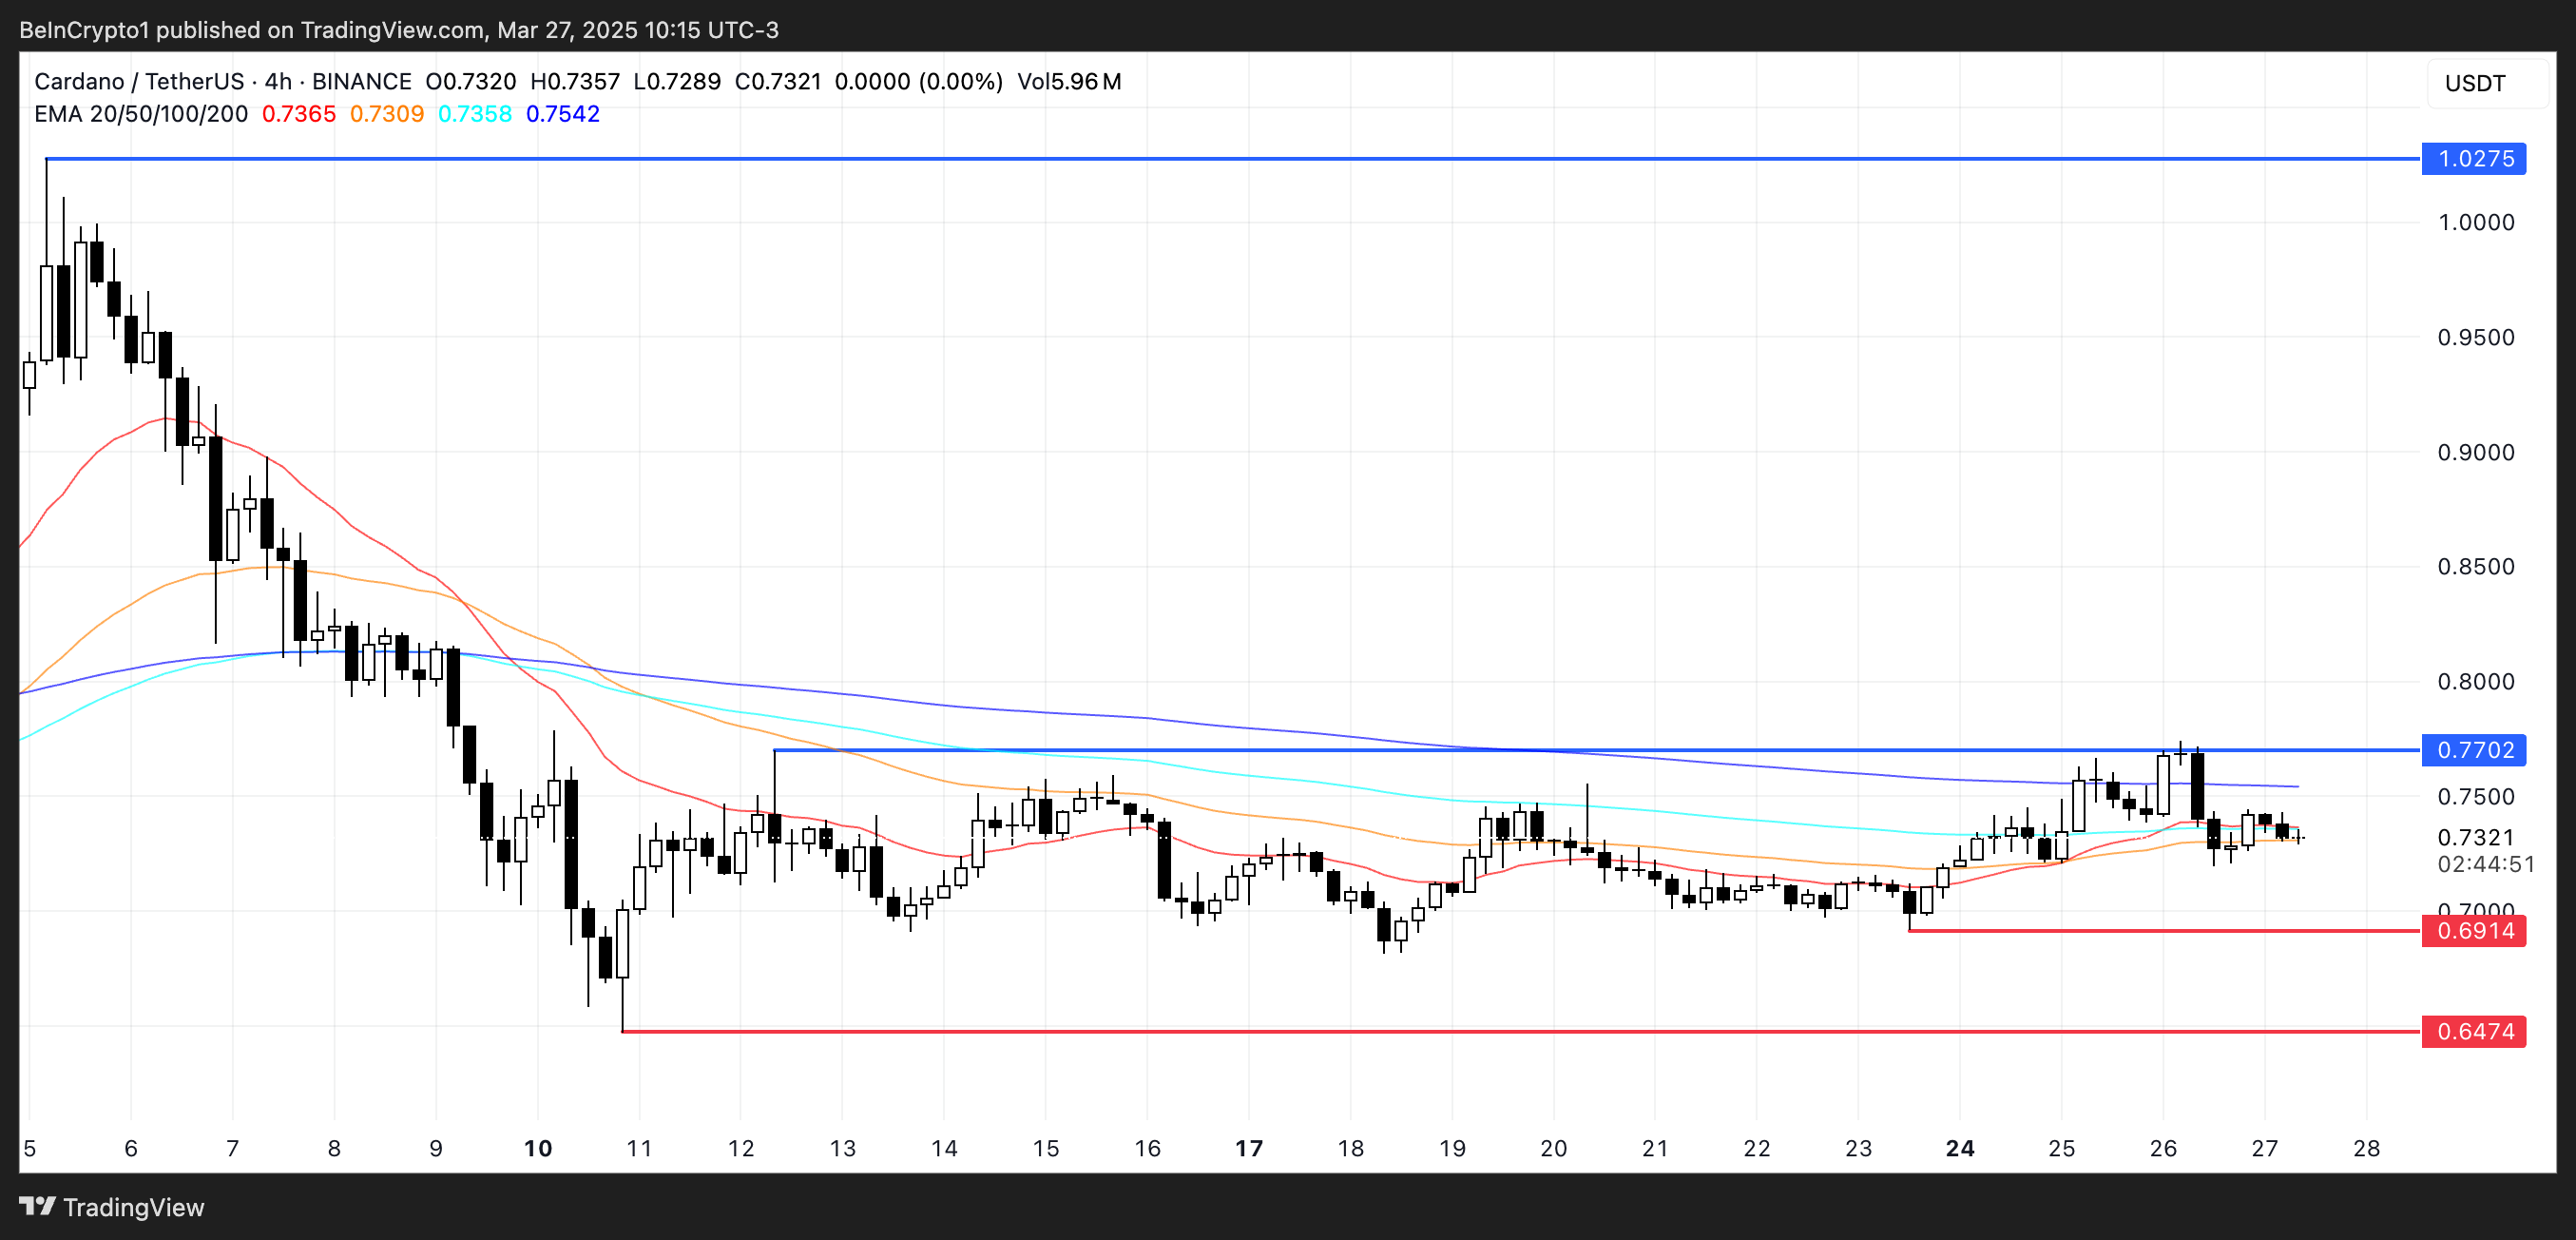Screen dimensions: 2576x1240
Task: Click the cyan EMA 100 value 0.7358
Action: point(474,114)
